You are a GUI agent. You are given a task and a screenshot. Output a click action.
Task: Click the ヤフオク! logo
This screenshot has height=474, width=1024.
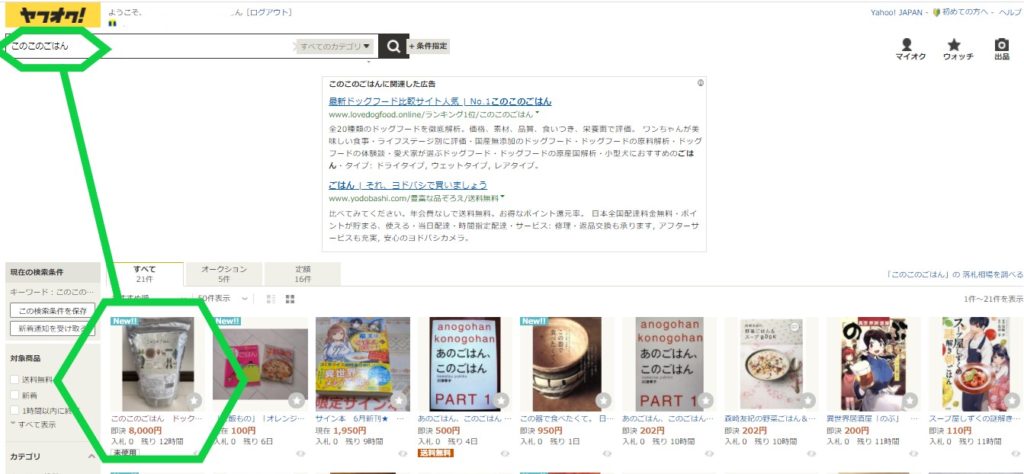[53, 15]
